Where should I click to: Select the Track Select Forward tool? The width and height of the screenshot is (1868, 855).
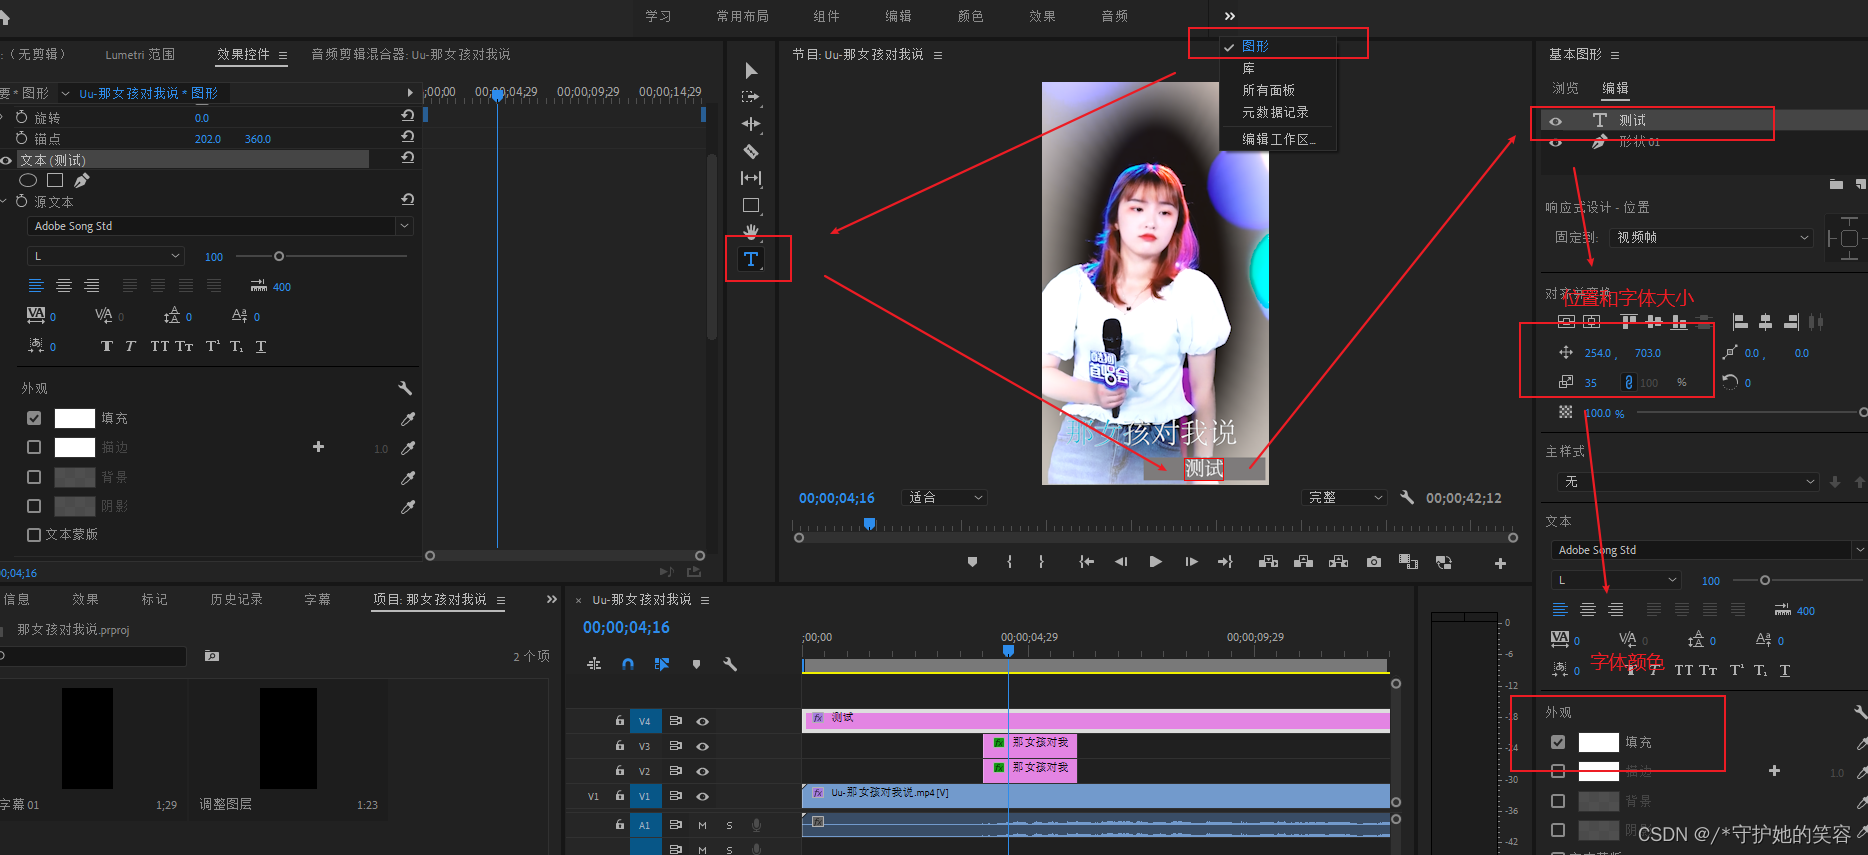[x=751, y=97]
